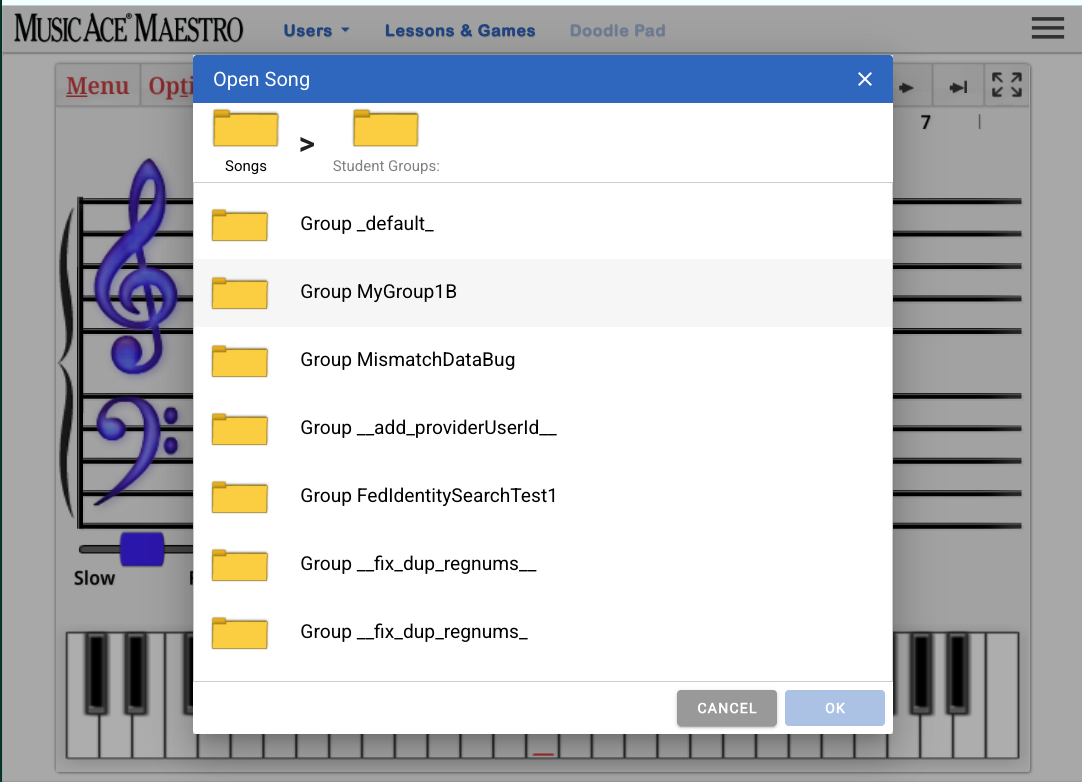Open the Options menu
The width and height of the screenshot is (1082, 782).
pyautogui.click(x=170, y=86)
